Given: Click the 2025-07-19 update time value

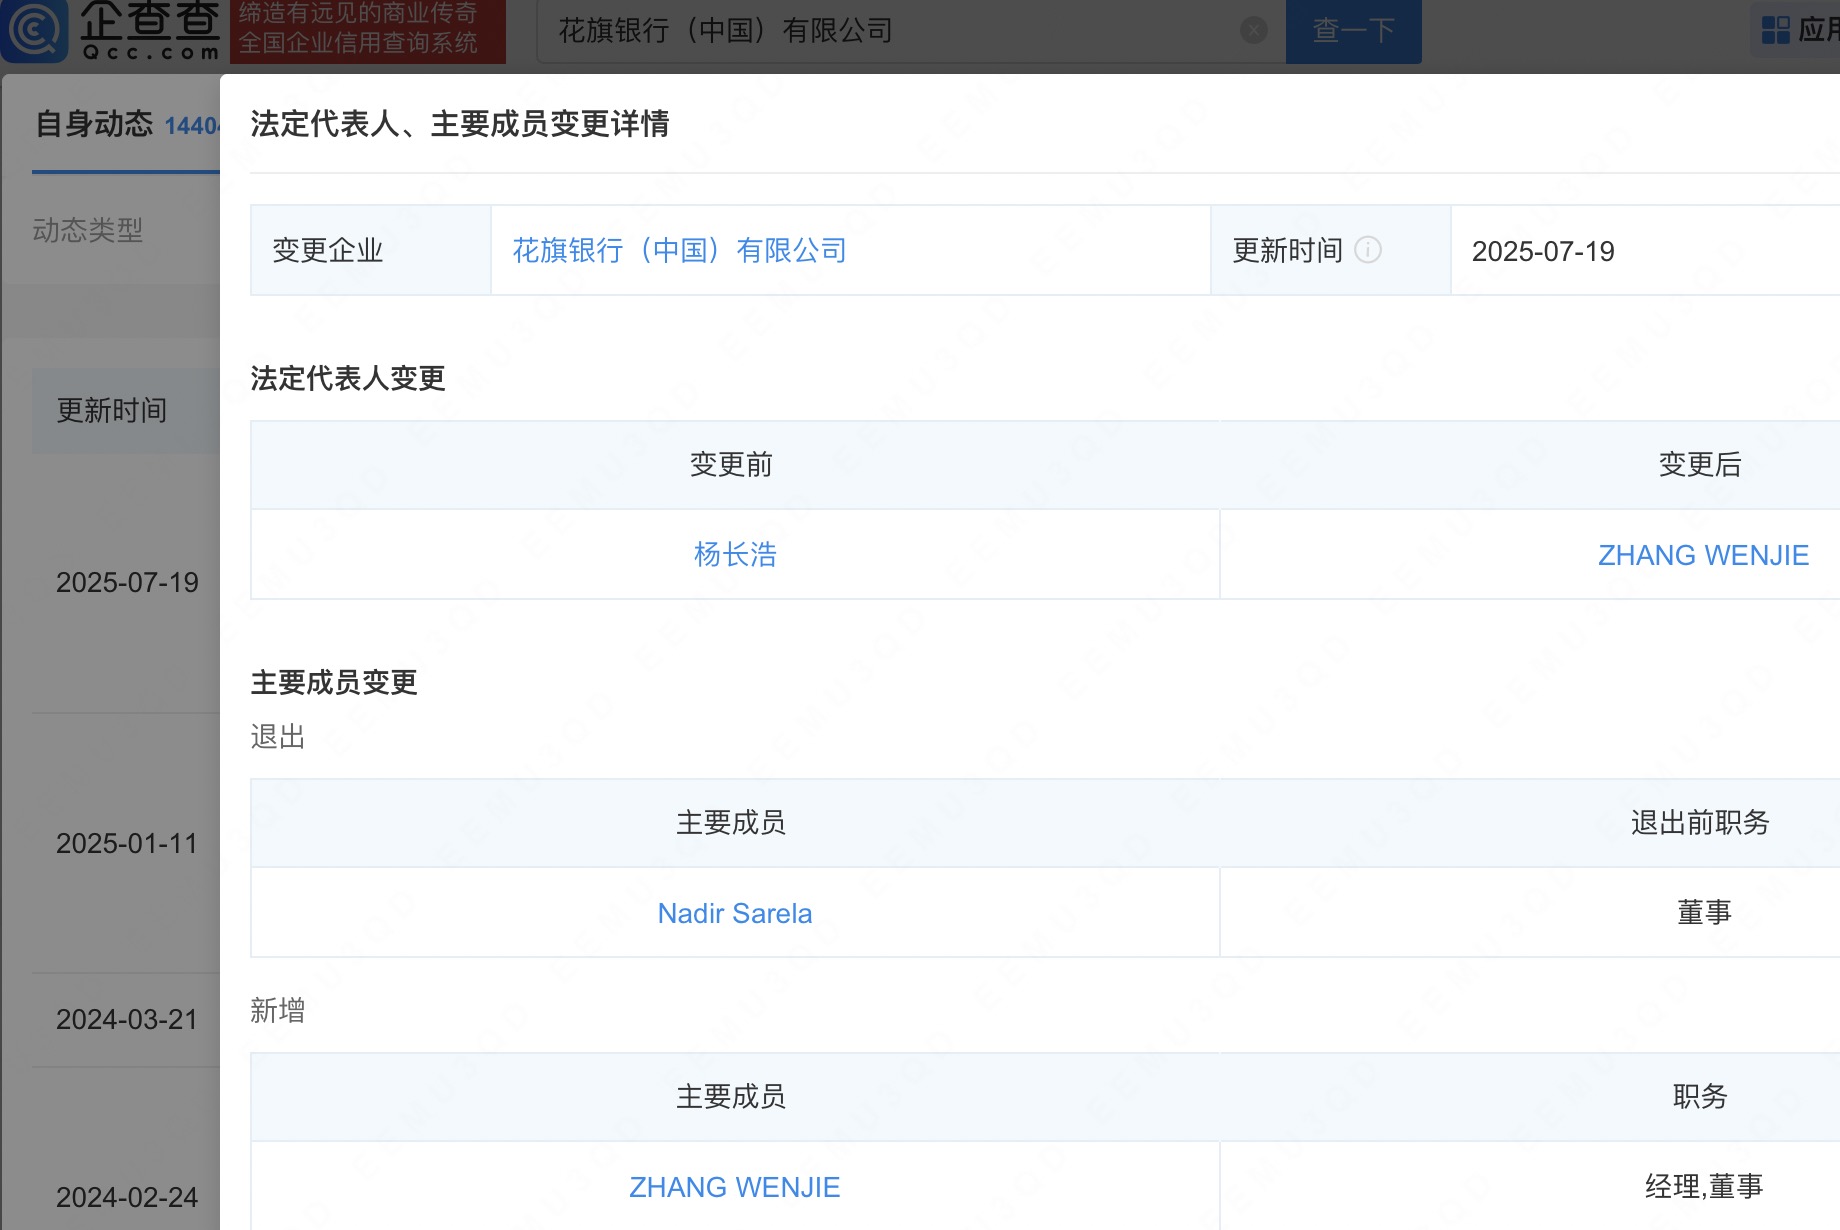Looking at the screenshot, I should click(x=1543, y=251).
